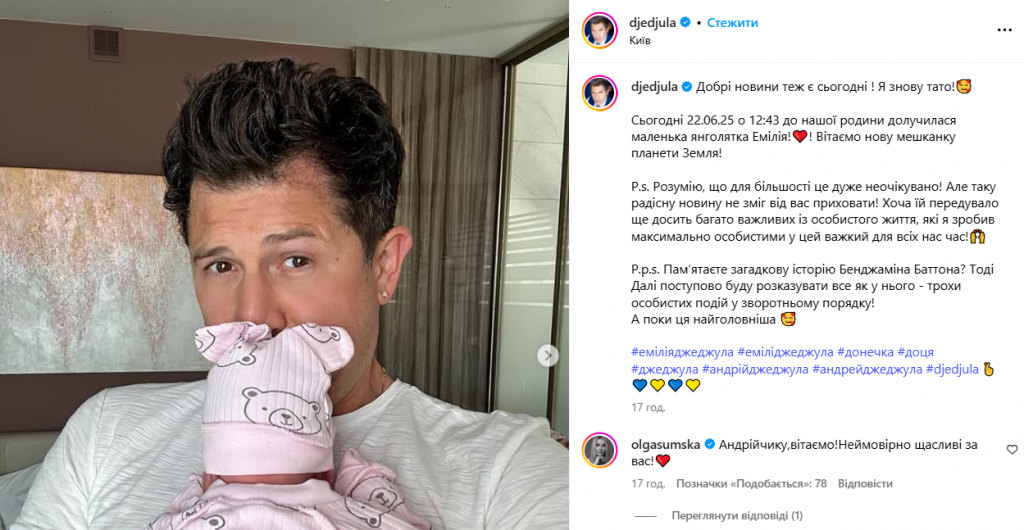
Task: Like olgasumska's comment with heart icon
Action: coord(1012,450)
